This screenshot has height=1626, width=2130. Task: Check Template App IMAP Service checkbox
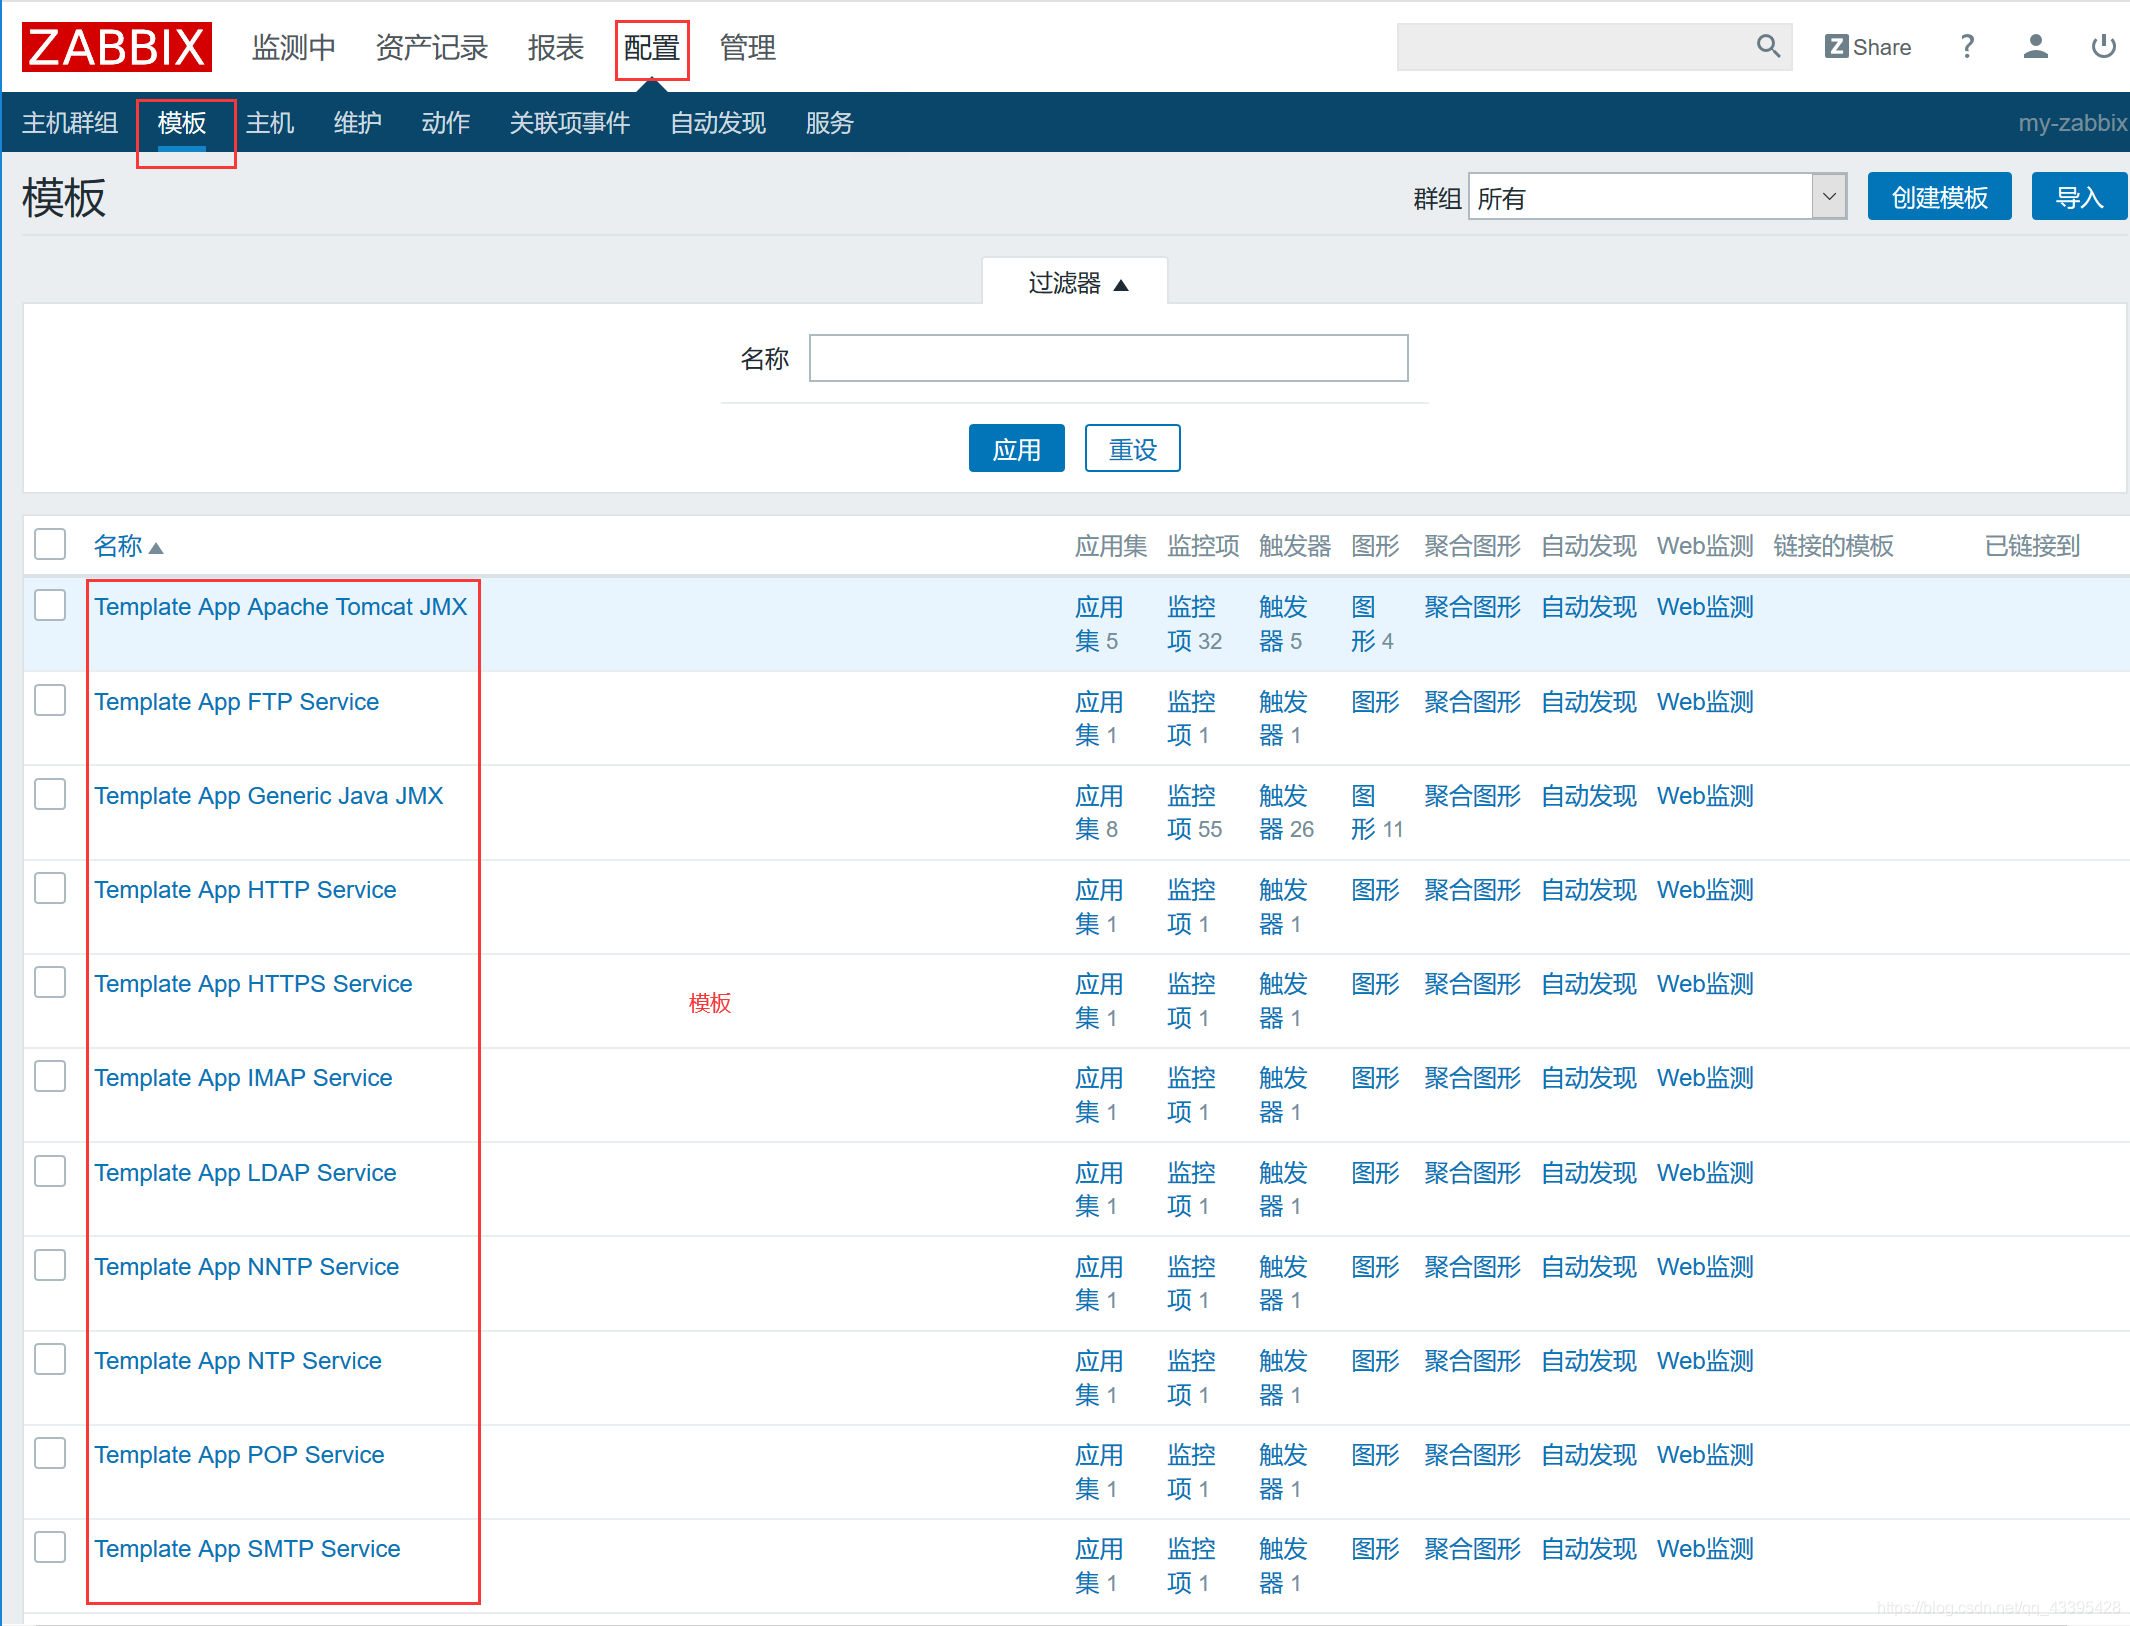[x=50, y=1076]
